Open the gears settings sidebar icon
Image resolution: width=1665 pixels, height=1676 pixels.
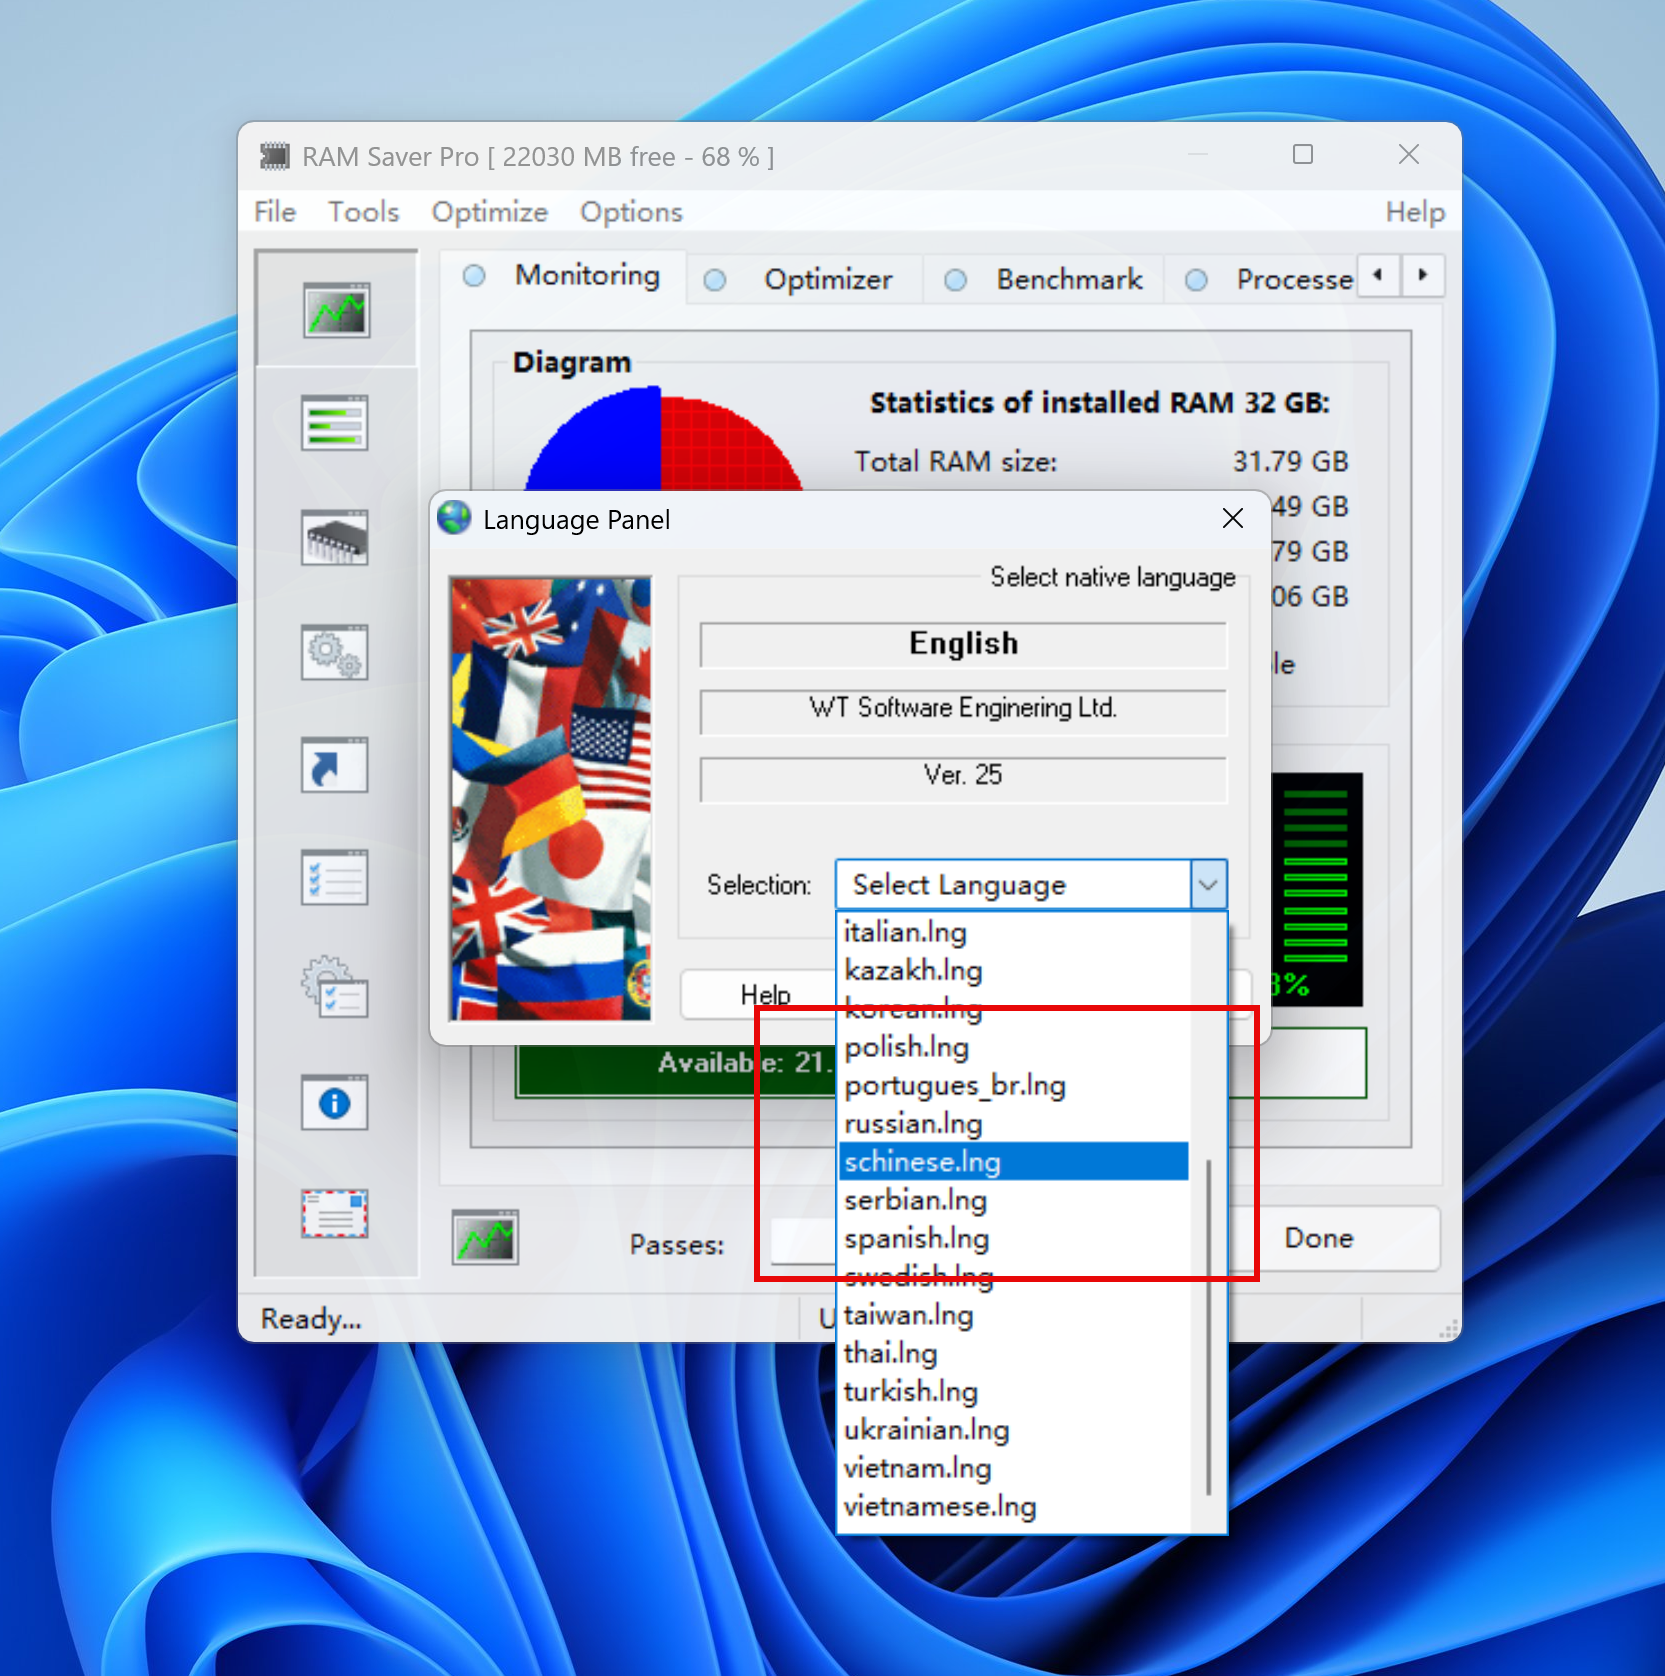tap(335, 652)
